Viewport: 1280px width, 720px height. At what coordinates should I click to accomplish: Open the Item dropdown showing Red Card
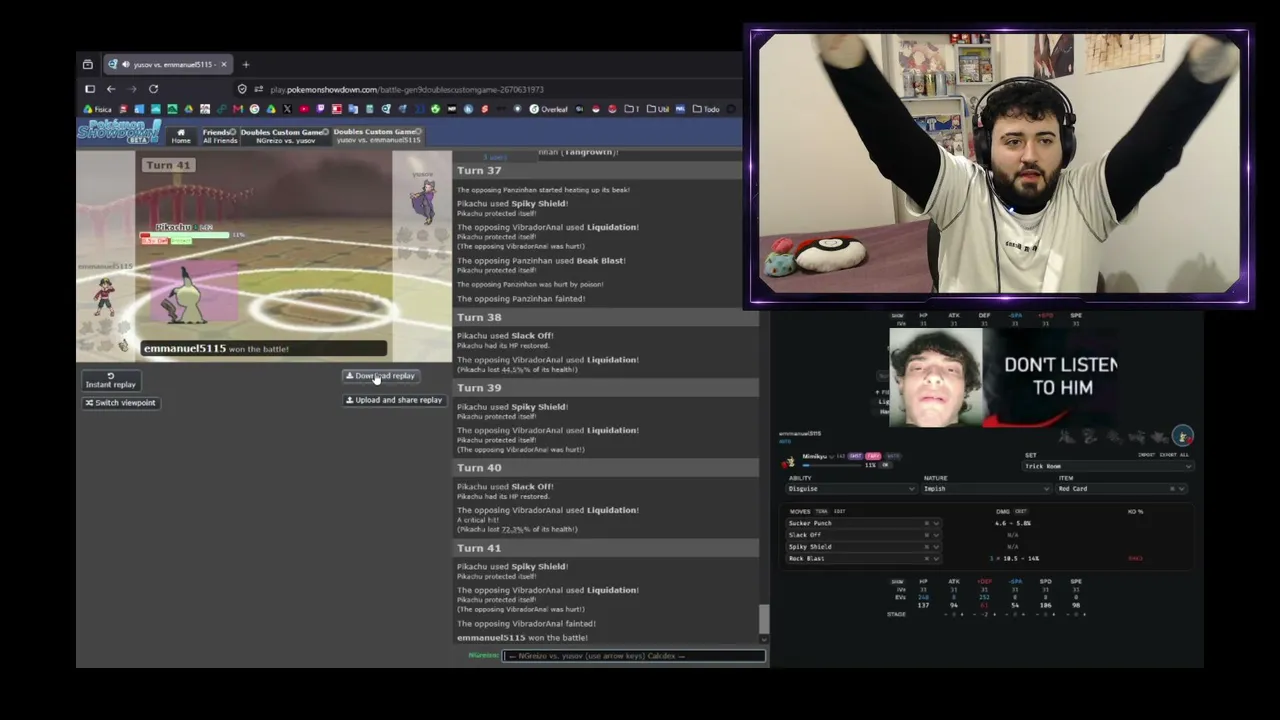1120,489
